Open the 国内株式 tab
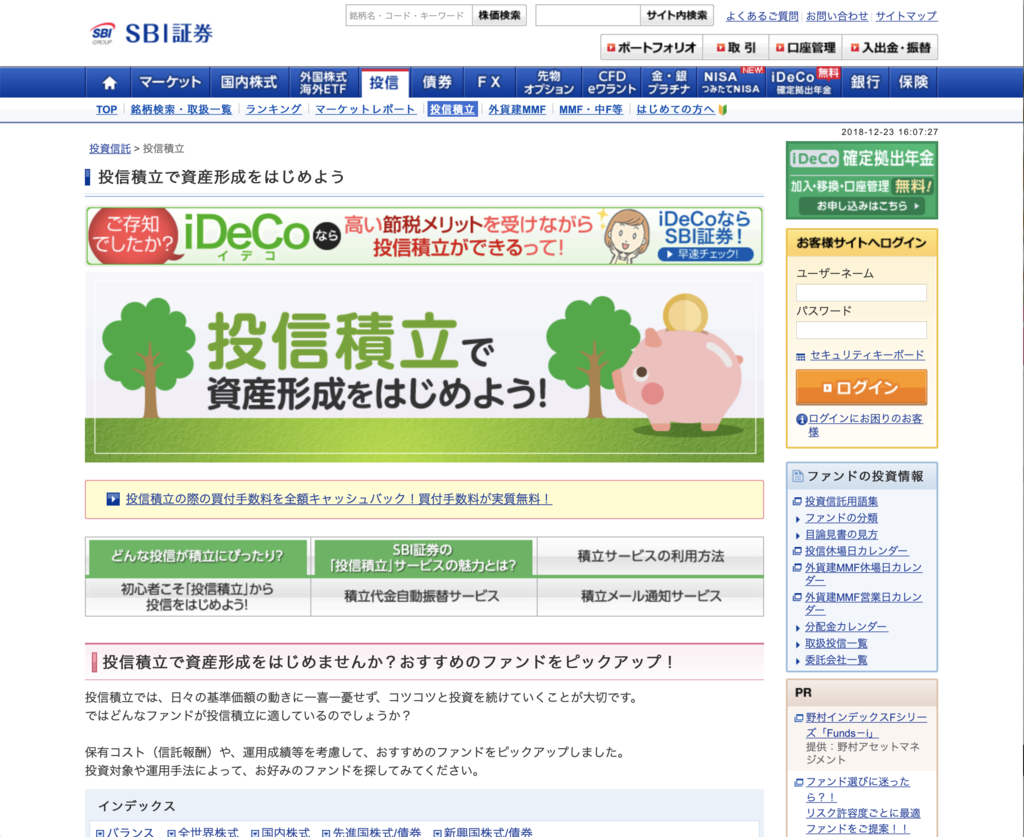1024x837 pixels. 249,82
